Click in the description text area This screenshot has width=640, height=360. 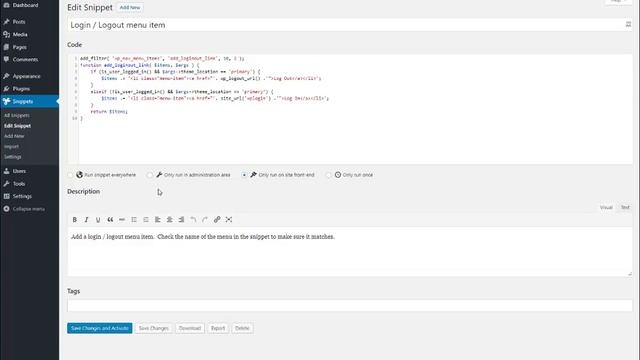350,252
